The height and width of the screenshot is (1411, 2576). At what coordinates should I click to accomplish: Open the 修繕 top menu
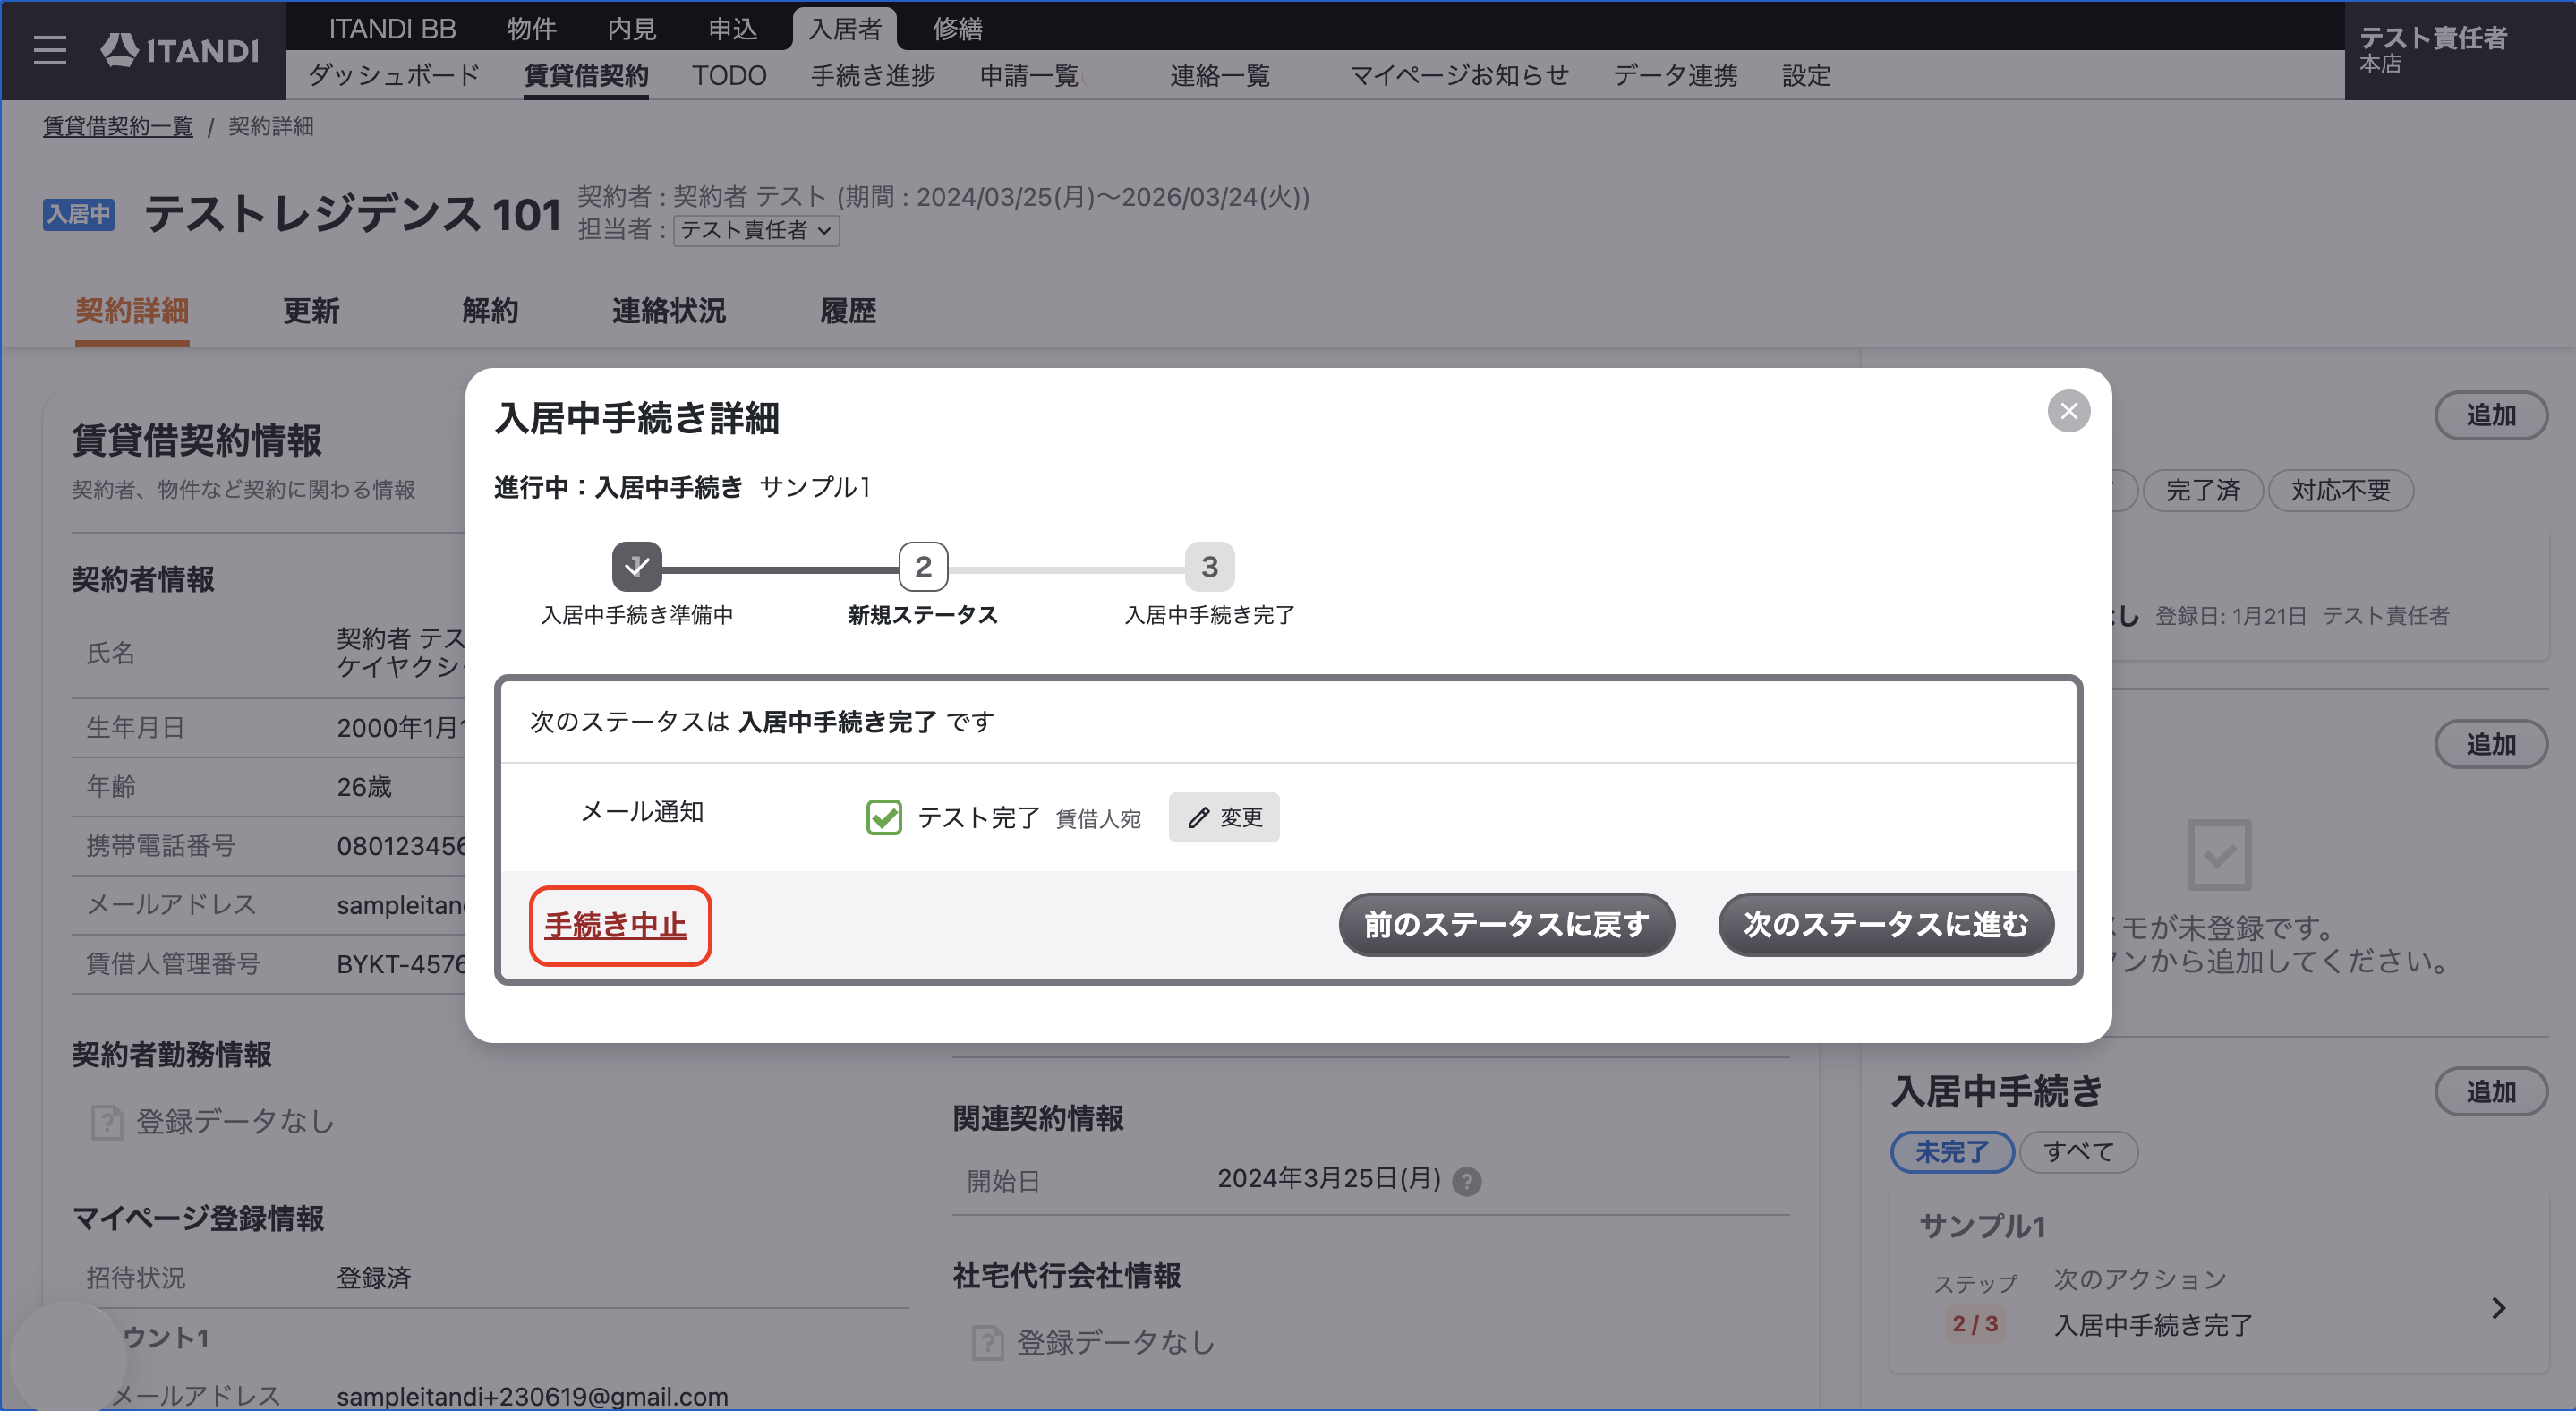[x=957, y=29]
